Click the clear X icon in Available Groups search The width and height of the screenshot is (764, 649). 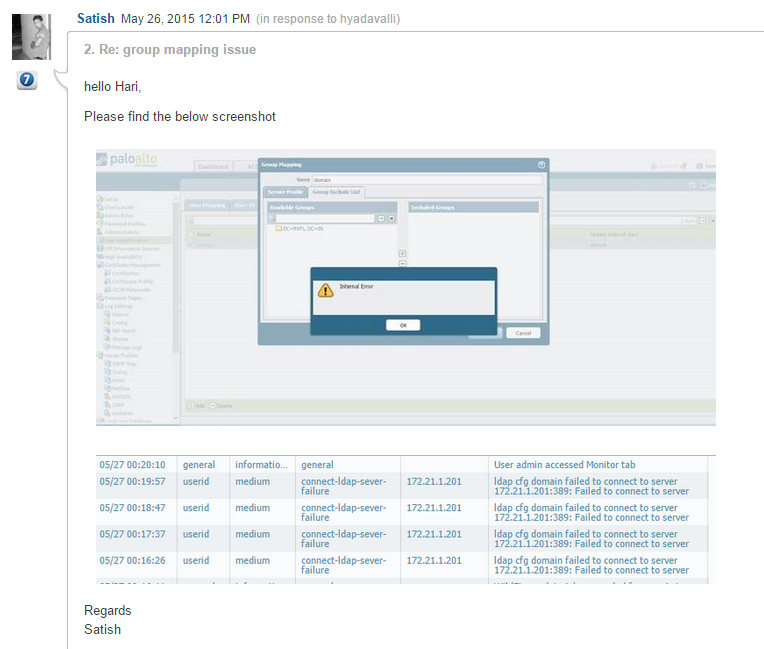click(x=391, y=219)
